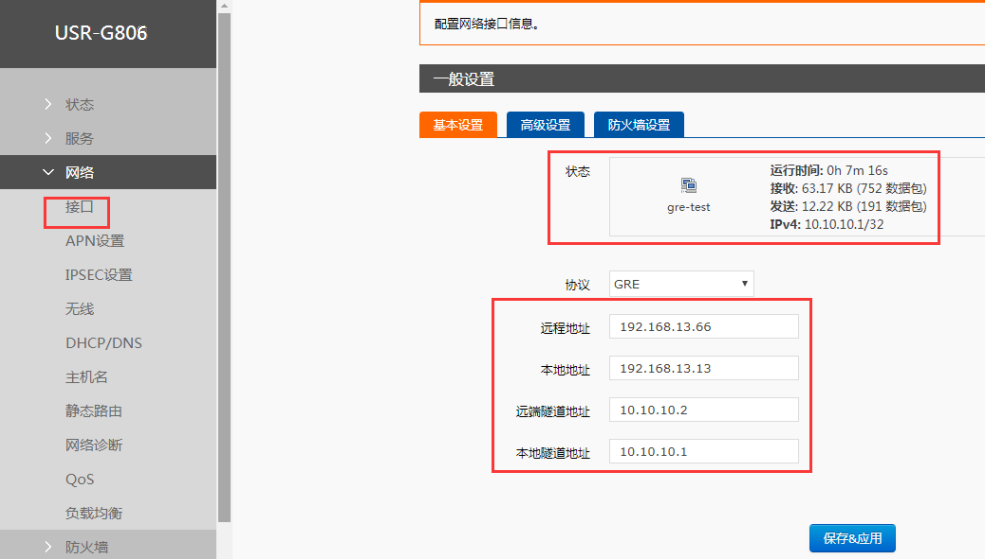
Task: Open 接口 in the network menu
Action: [x=79, y=207]
